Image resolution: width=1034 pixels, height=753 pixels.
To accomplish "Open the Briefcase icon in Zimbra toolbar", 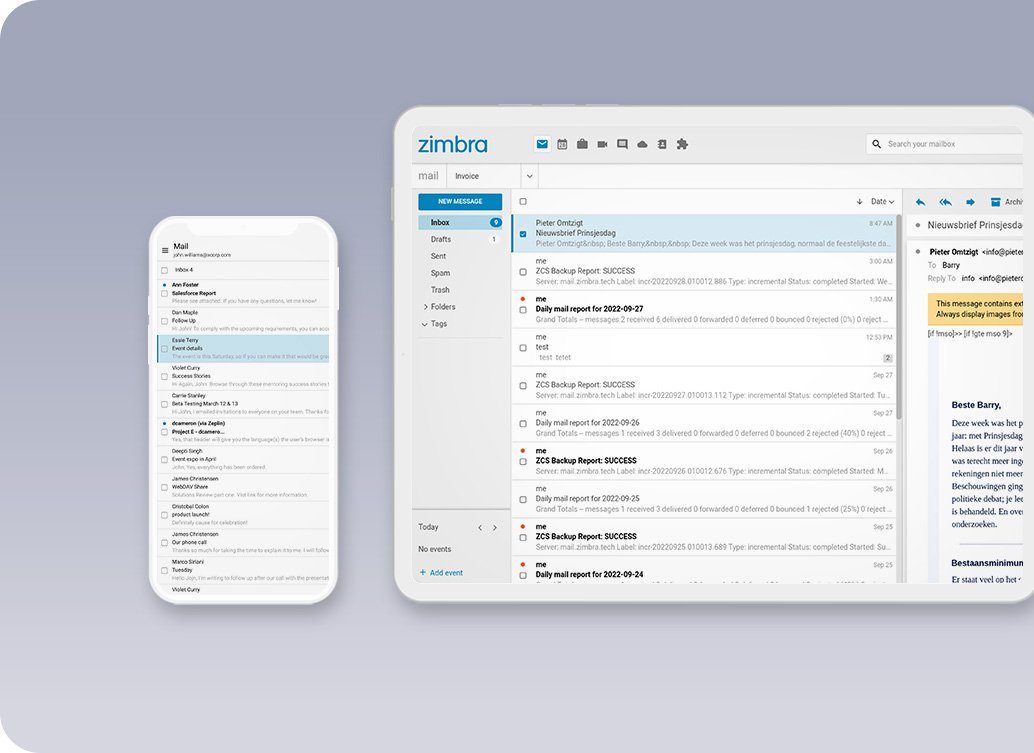I will tap(582, 144).
